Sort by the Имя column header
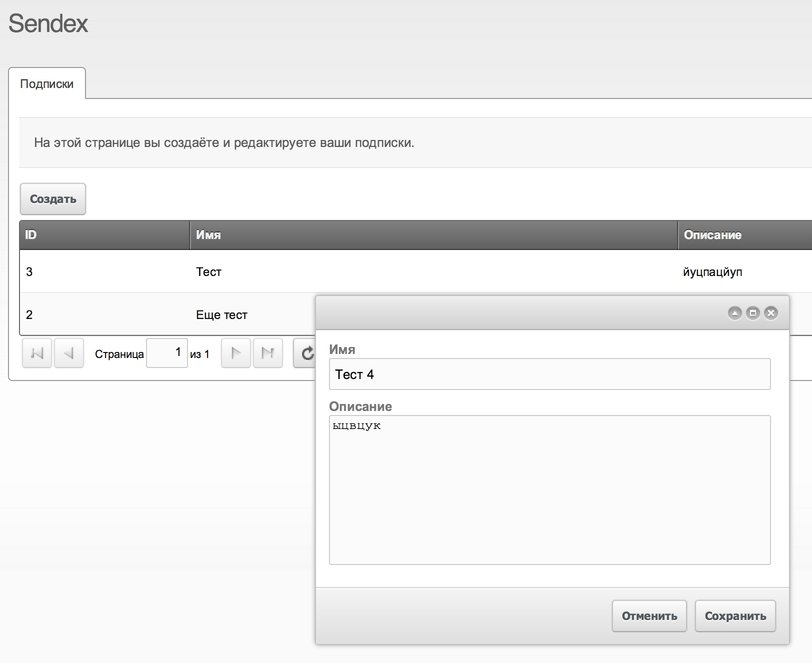812x663 pixels. (433, 235)
